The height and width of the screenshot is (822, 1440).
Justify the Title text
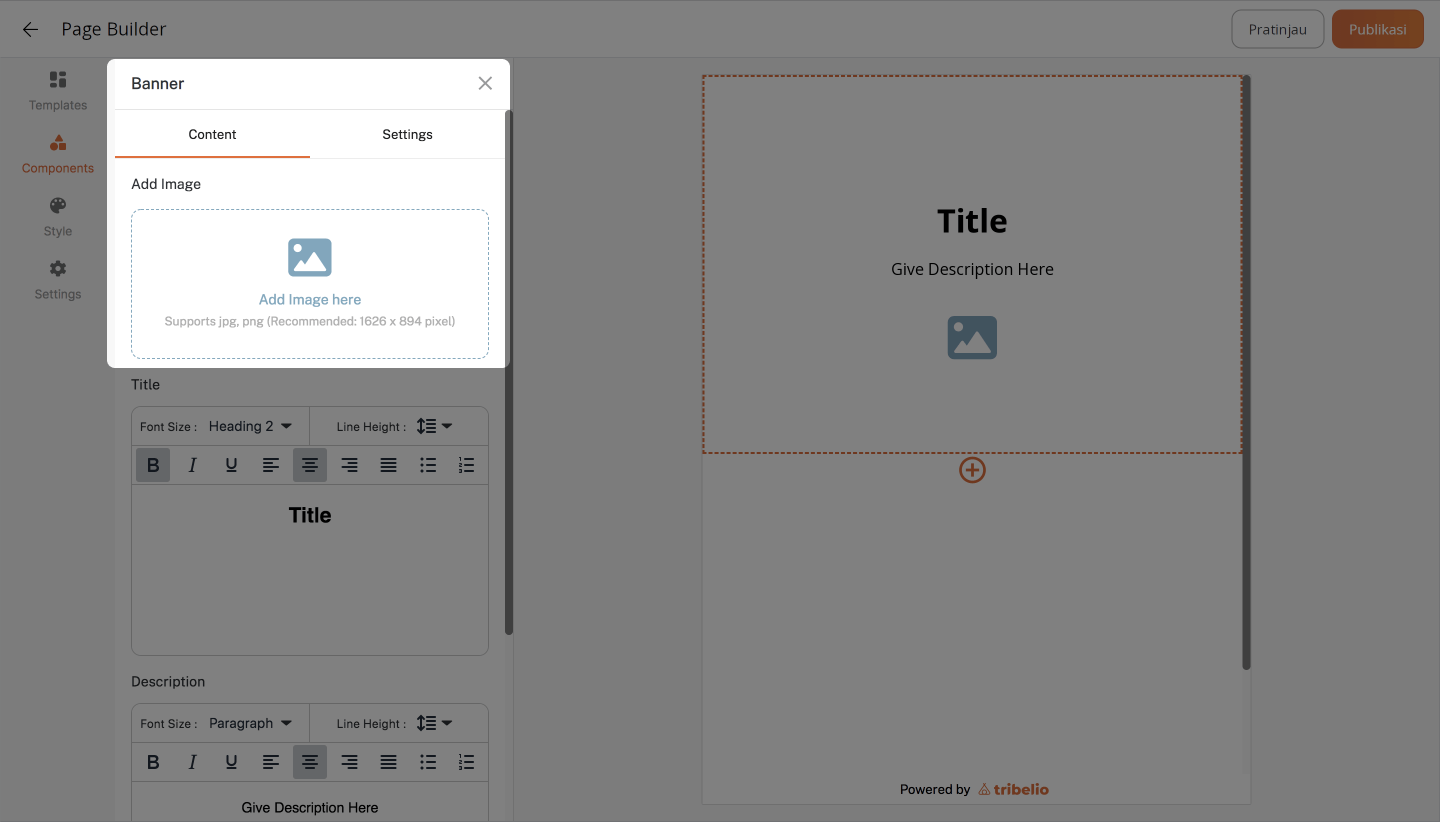(388, 465)
